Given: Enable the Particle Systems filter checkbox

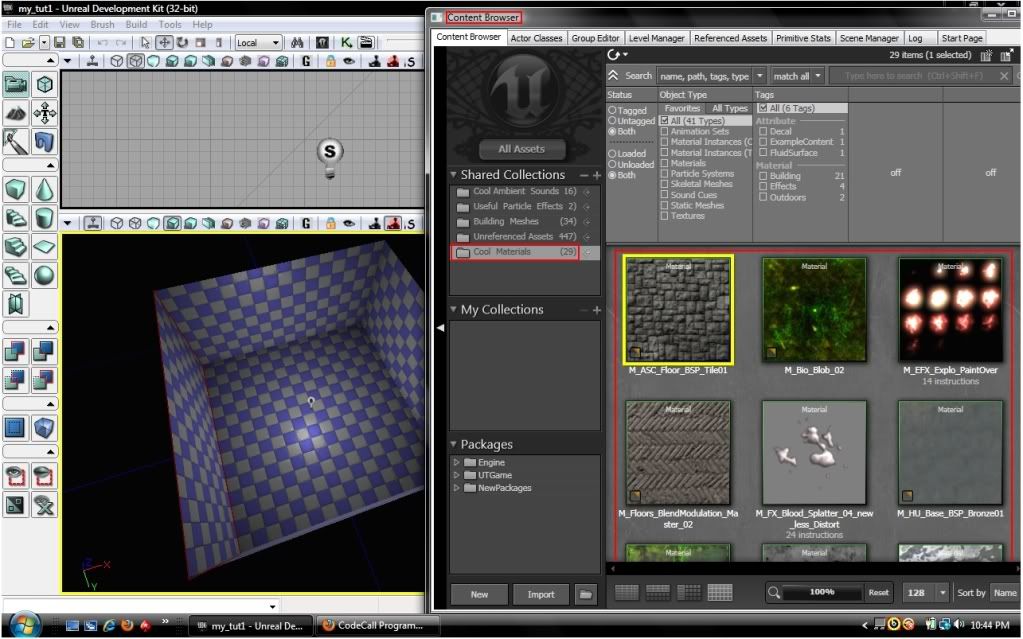Looking at the screenshot, I should tap(664, 174).
